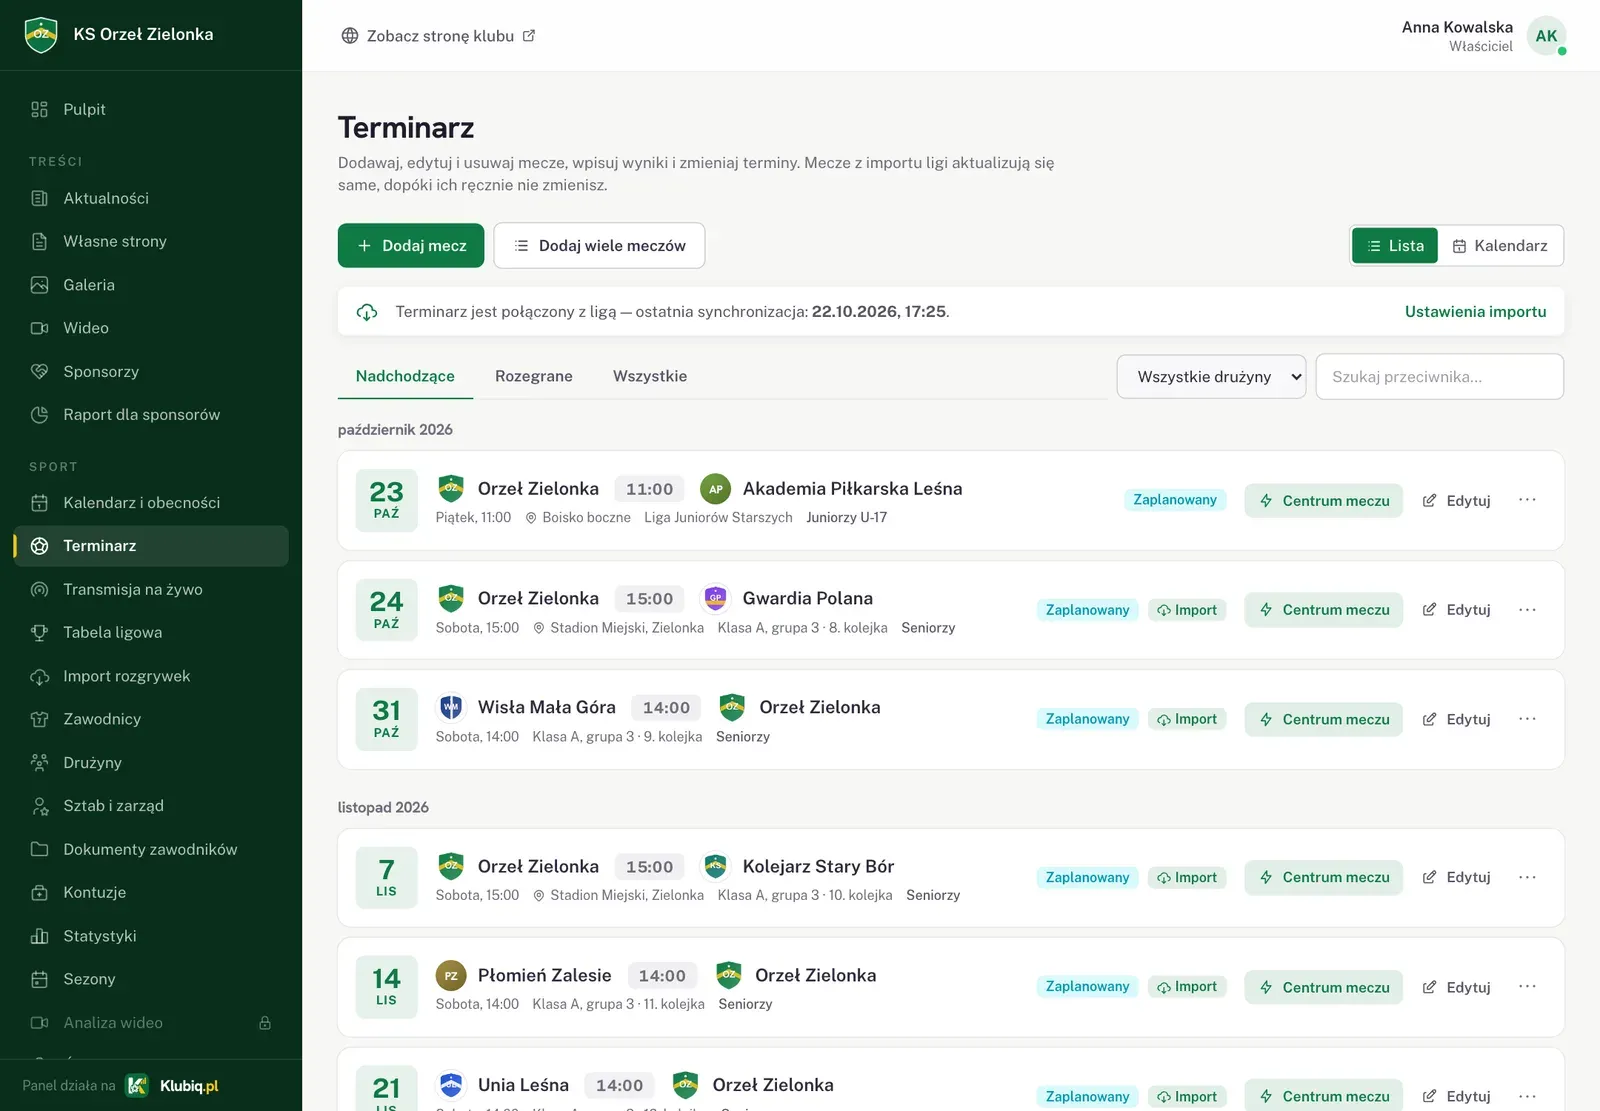Open Kontuzje medical kit icon
This screenshot has width=1600, height=1111.
[40, 892]
